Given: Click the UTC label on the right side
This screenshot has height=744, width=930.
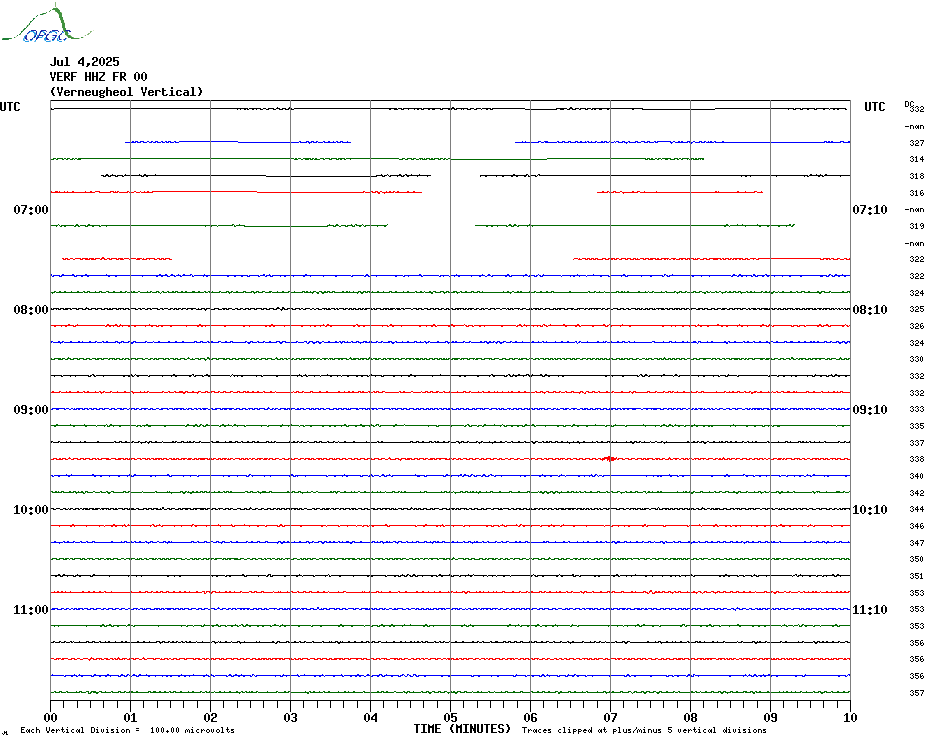Looking at the screenshot, I should (874, 107).
